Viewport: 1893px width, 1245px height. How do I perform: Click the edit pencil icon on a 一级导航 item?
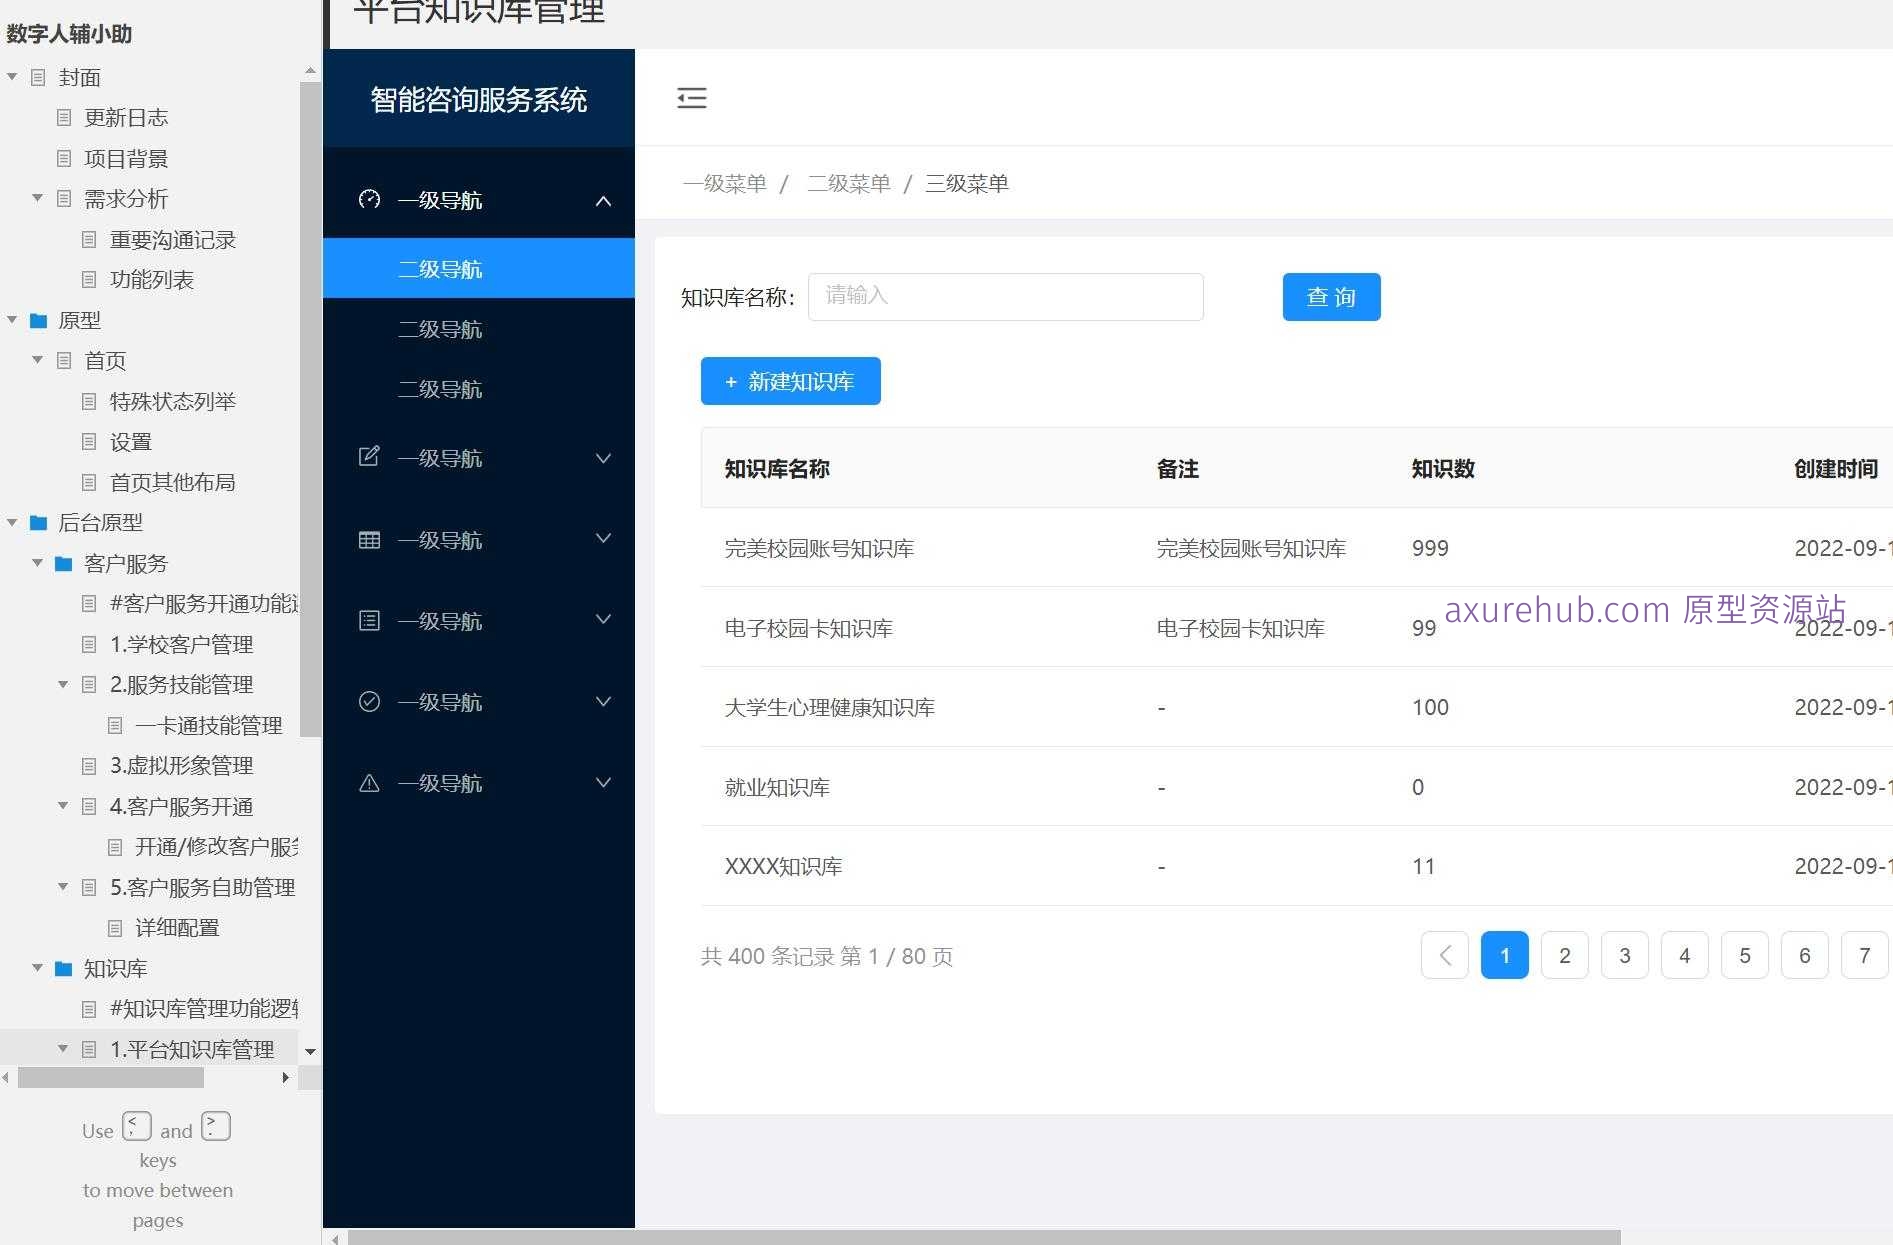[x=369, y=457]
